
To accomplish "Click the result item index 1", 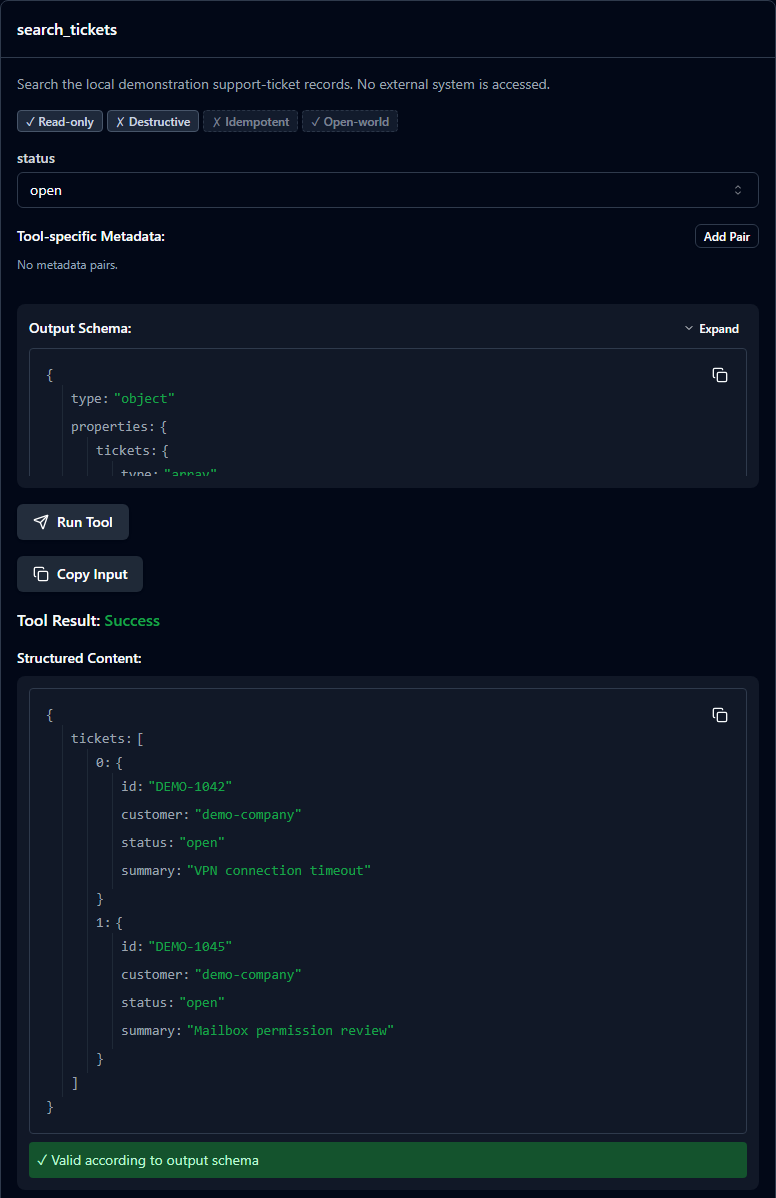I will coord(102,923).
